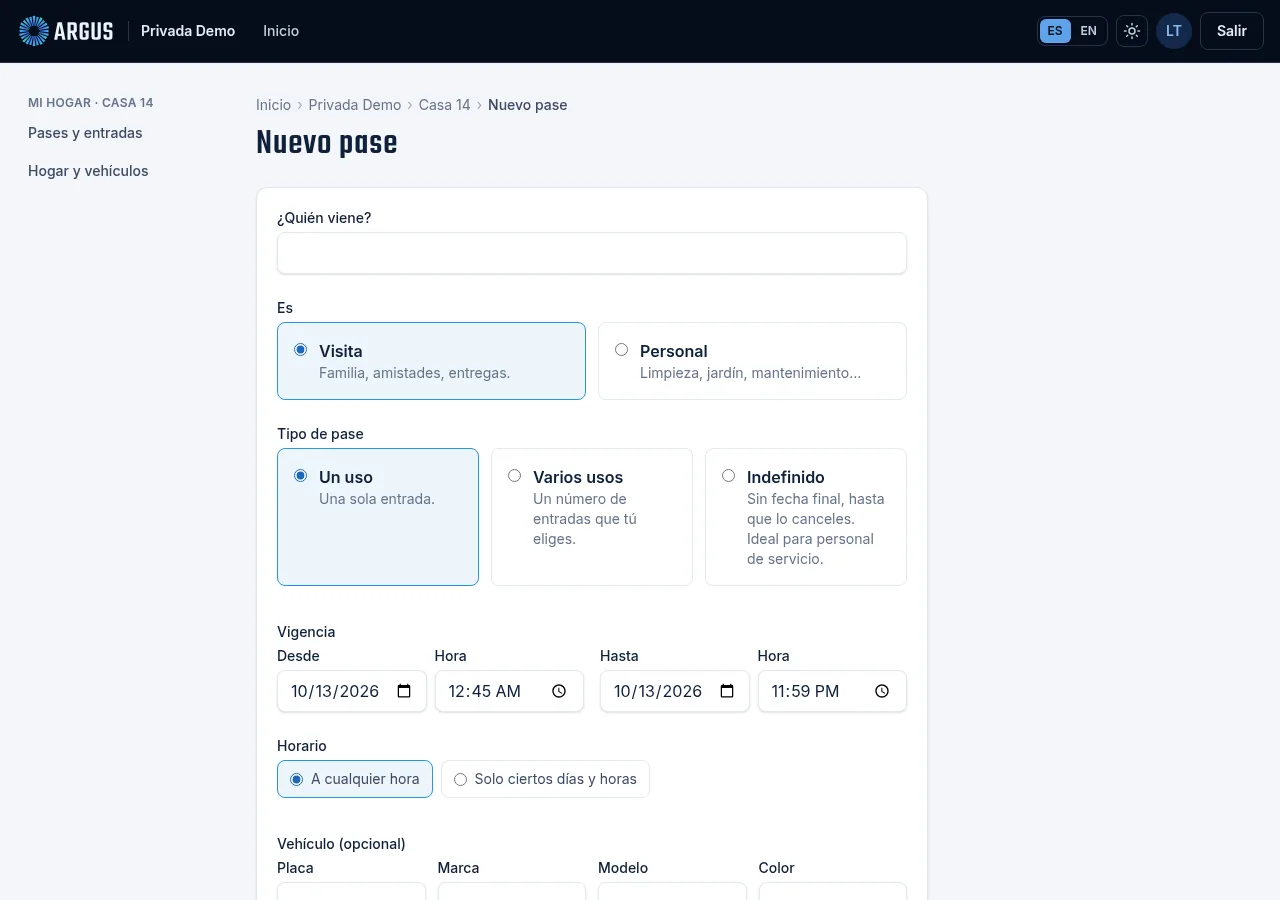Open the Hasta date calendar picker icon
This screenshot has height=900, width=1280.
pos(727,691)
